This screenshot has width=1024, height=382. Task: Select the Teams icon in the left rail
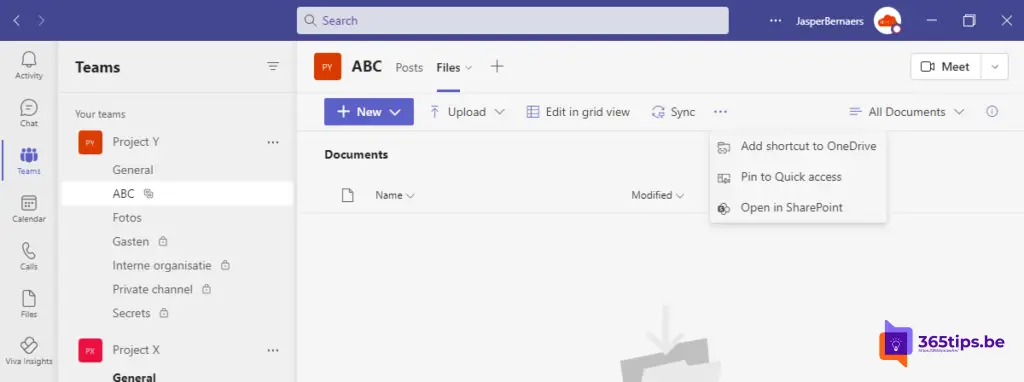point(29,161)
